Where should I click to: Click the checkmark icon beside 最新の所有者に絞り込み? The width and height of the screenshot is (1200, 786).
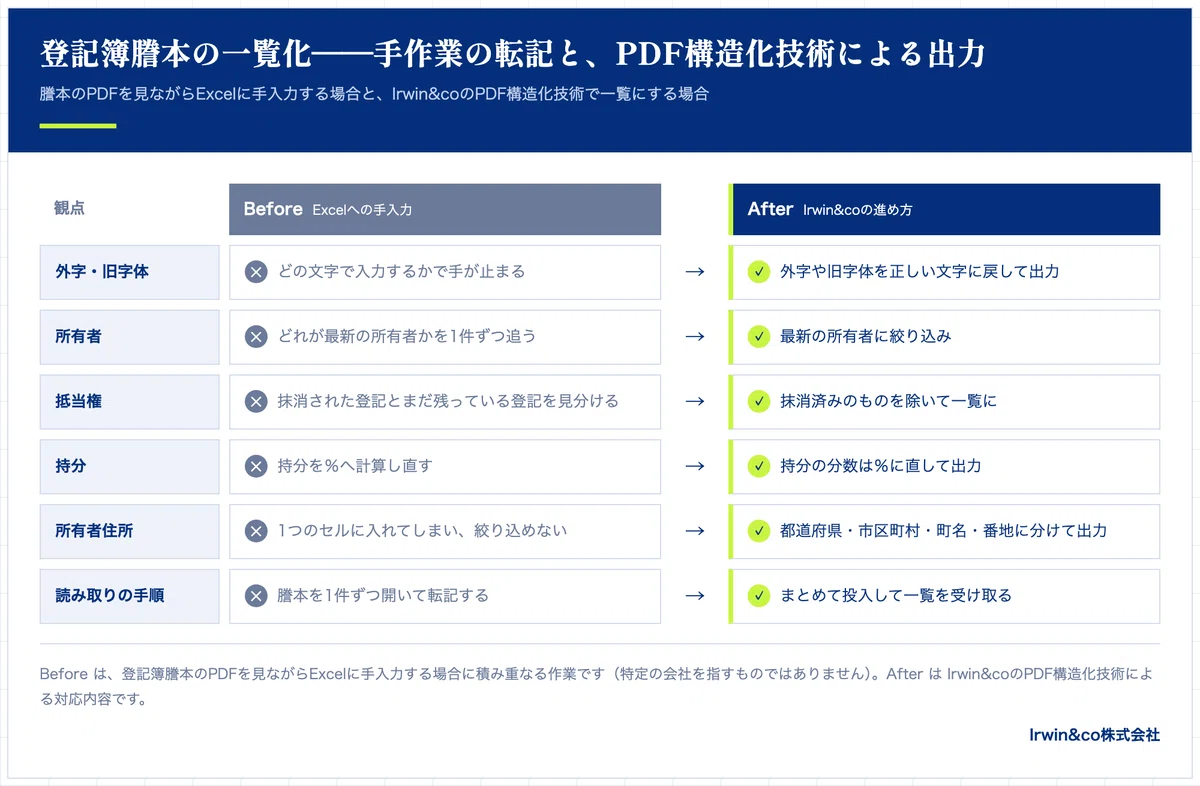click(x=759, y=337)
